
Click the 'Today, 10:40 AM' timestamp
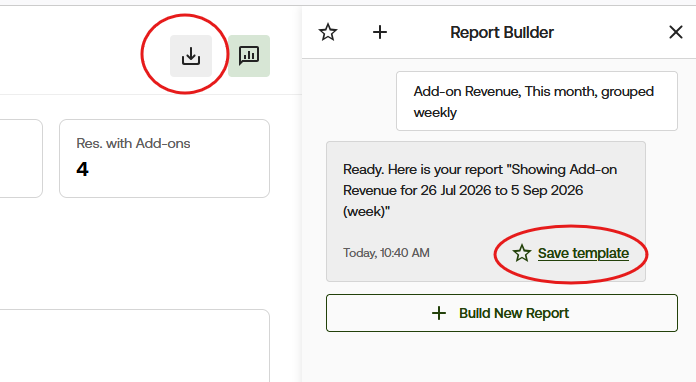[x=386, y=253]
